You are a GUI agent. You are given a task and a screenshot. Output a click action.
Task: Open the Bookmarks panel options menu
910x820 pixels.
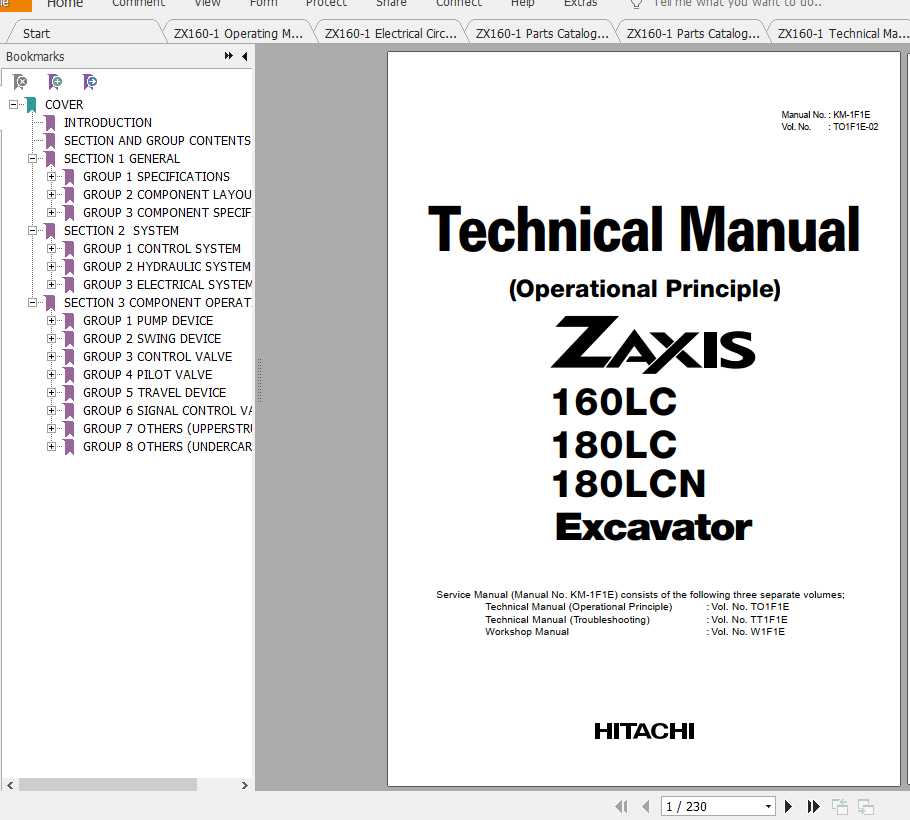coord(228,56)
